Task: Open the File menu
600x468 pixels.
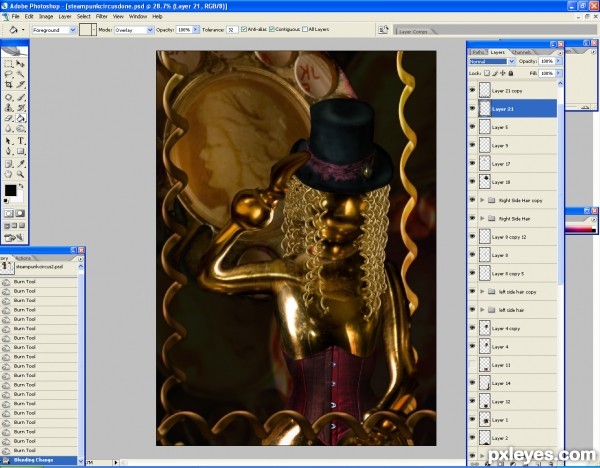Action: (15, 16)
